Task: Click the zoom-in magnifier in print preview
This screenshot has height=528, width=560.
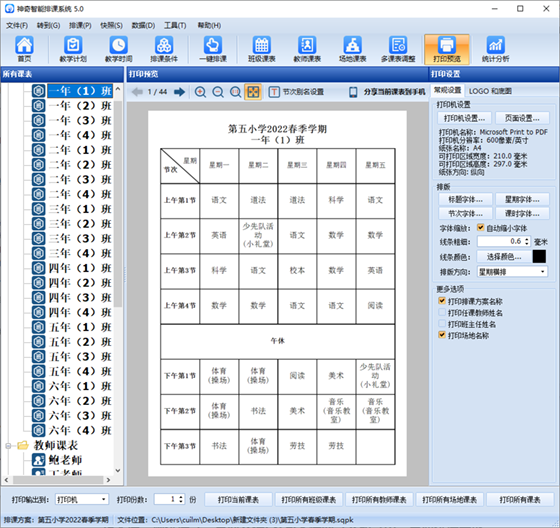Action: [200, 92]
